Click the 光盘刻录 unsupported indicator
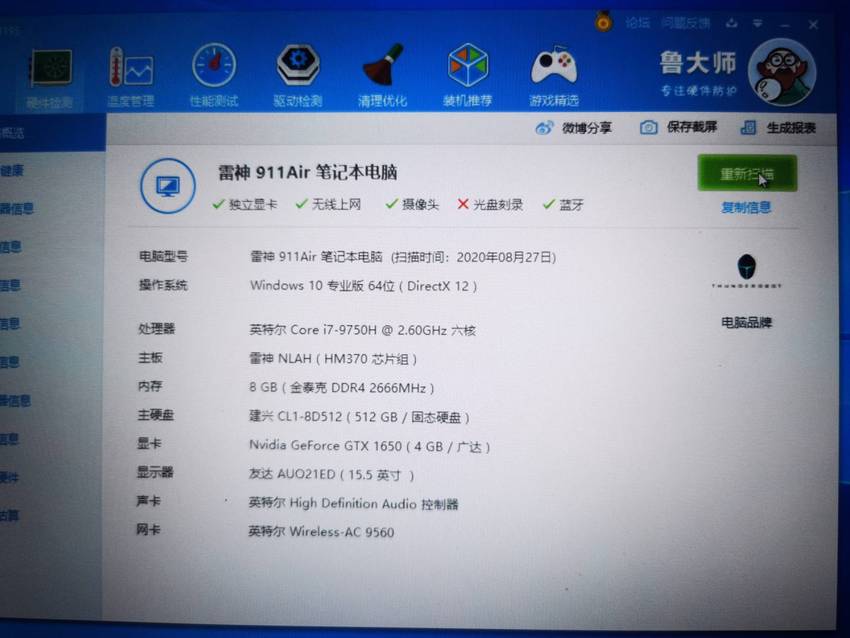 [490, 204]
